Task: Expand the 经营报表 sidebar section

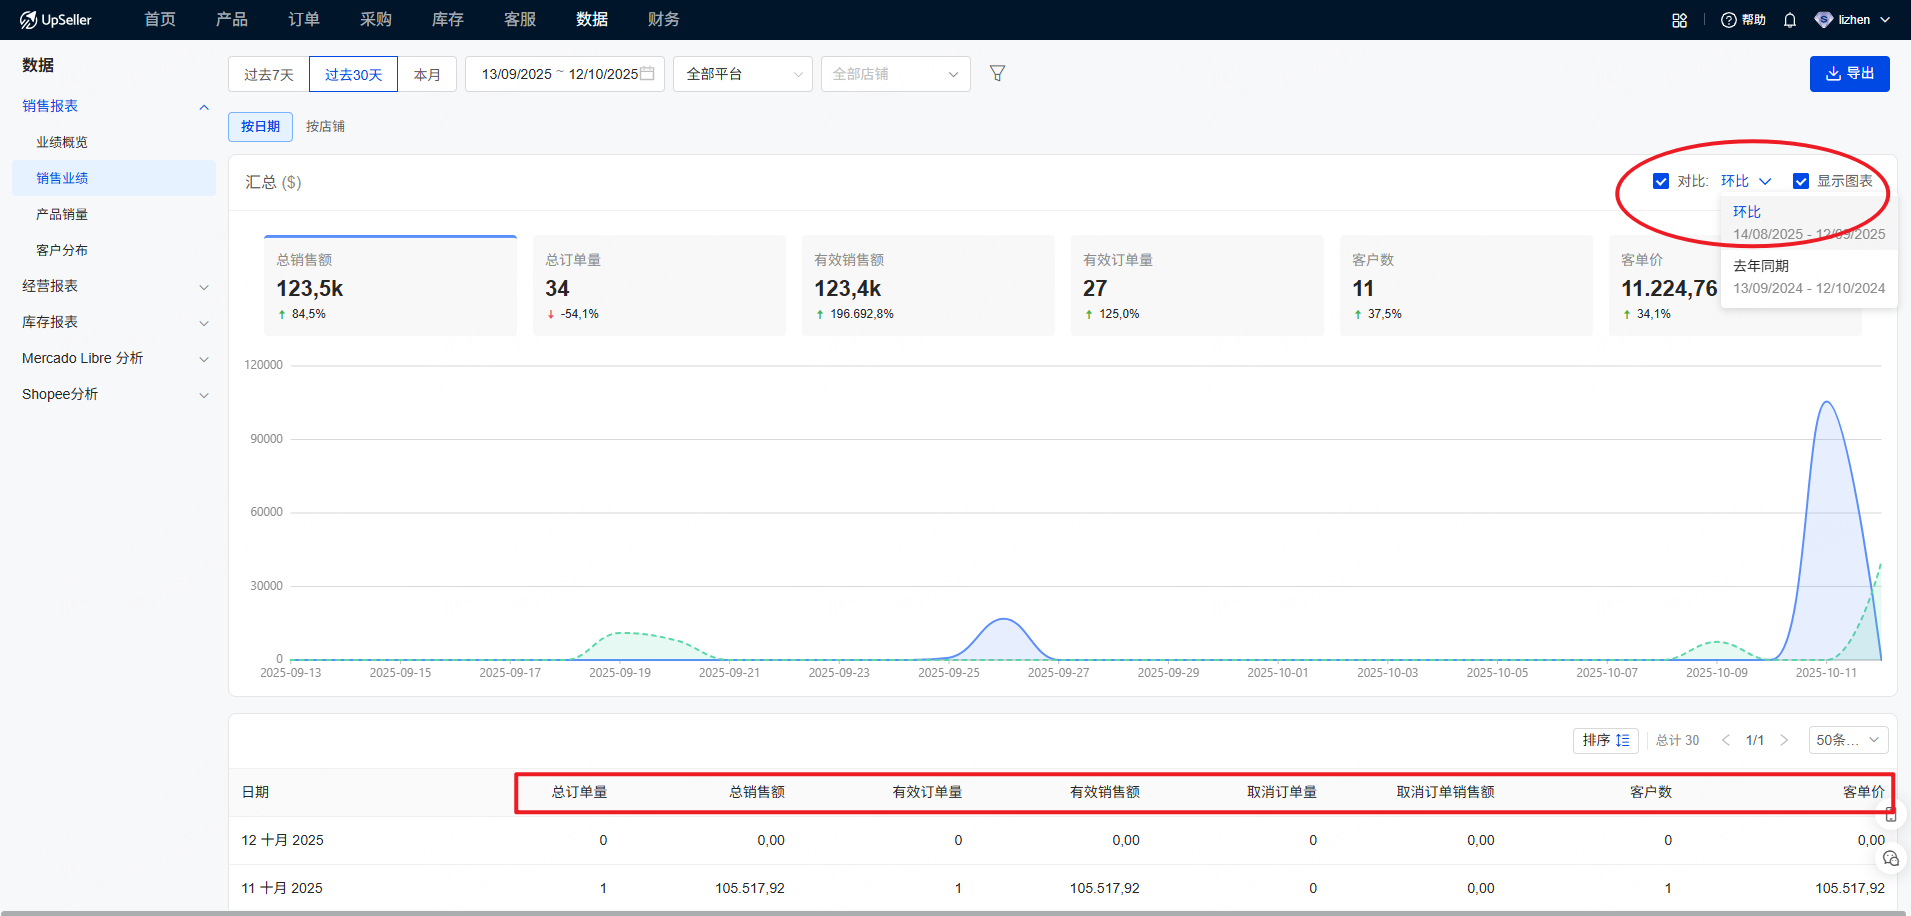Action: tap(115, 286)
